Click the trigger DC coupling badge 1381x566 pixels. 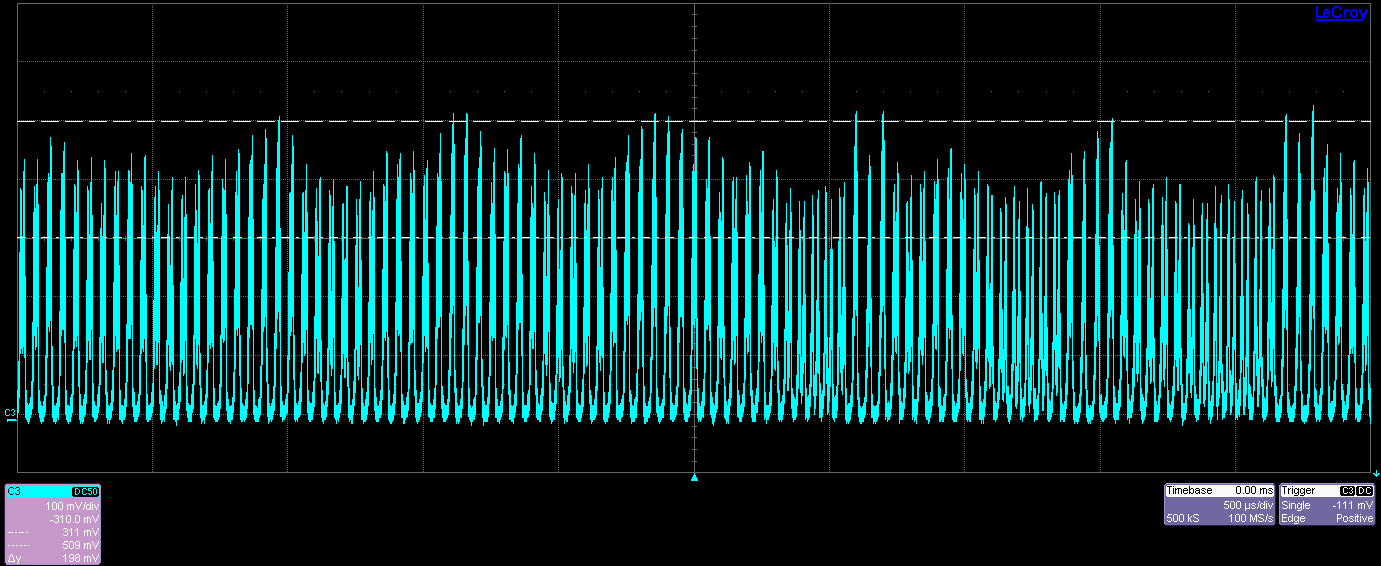1365,491
